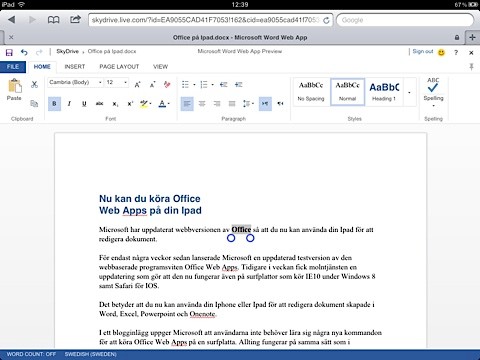Tap the Safari URL address field
This screenshot has width=480, height=360.
click(206, 20)
